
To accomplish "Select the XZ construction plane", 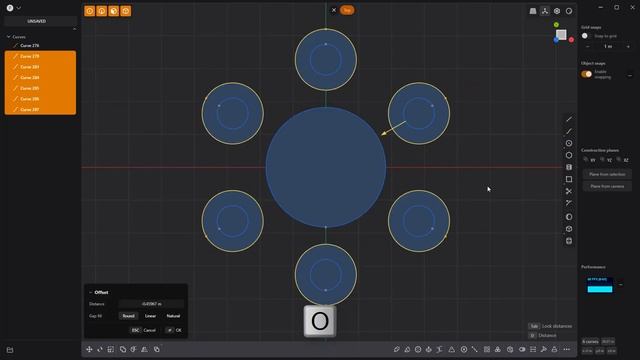I will coord(623,160).
